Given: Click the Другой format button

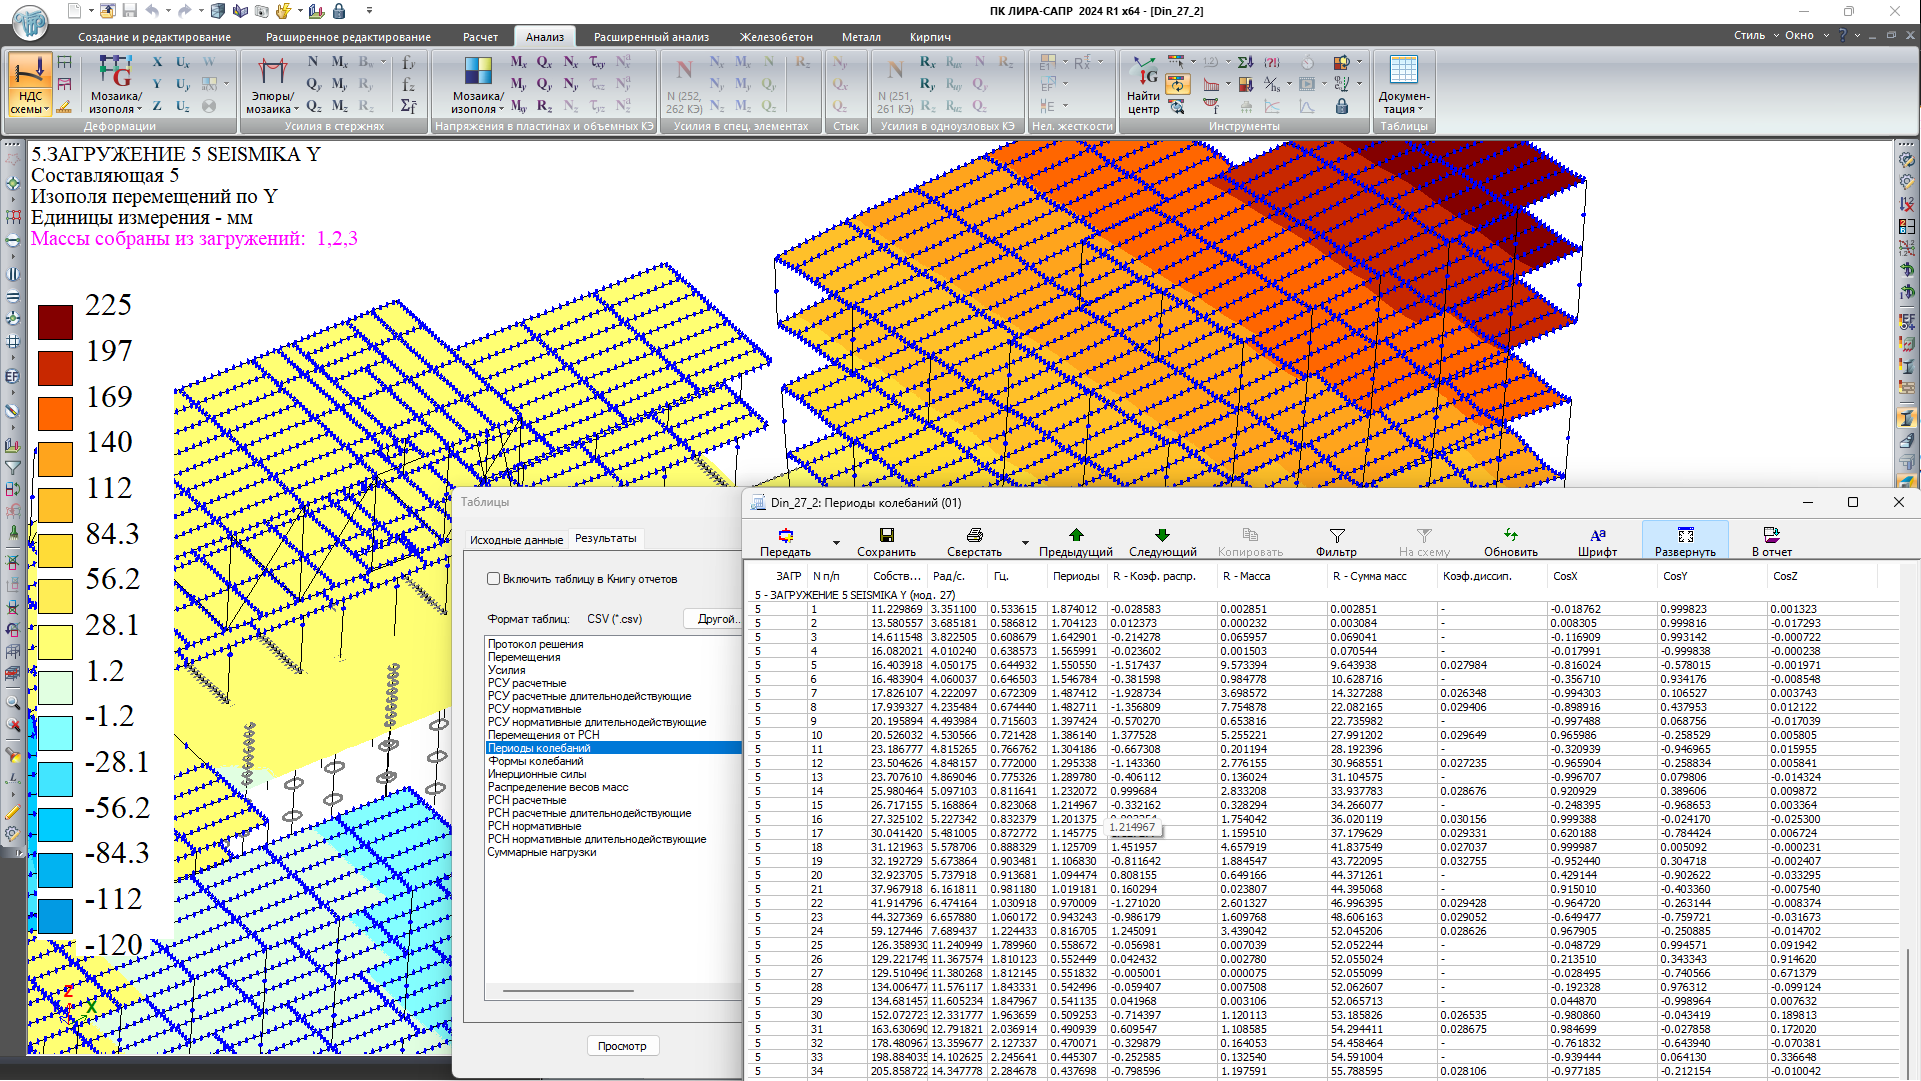Looking at the screenshot, I should (x=715, y=619).
